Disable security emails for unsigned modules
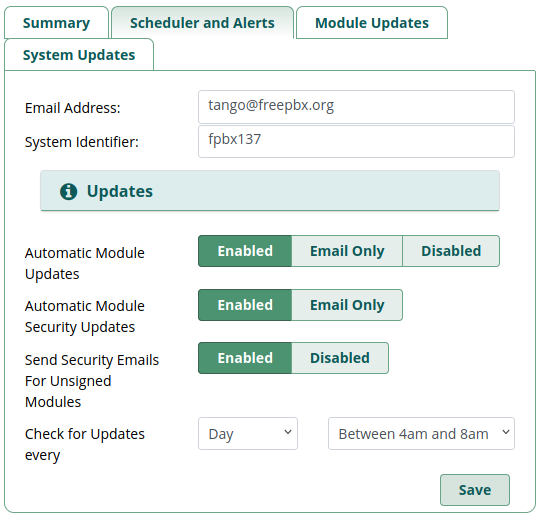 pos(340,358)
